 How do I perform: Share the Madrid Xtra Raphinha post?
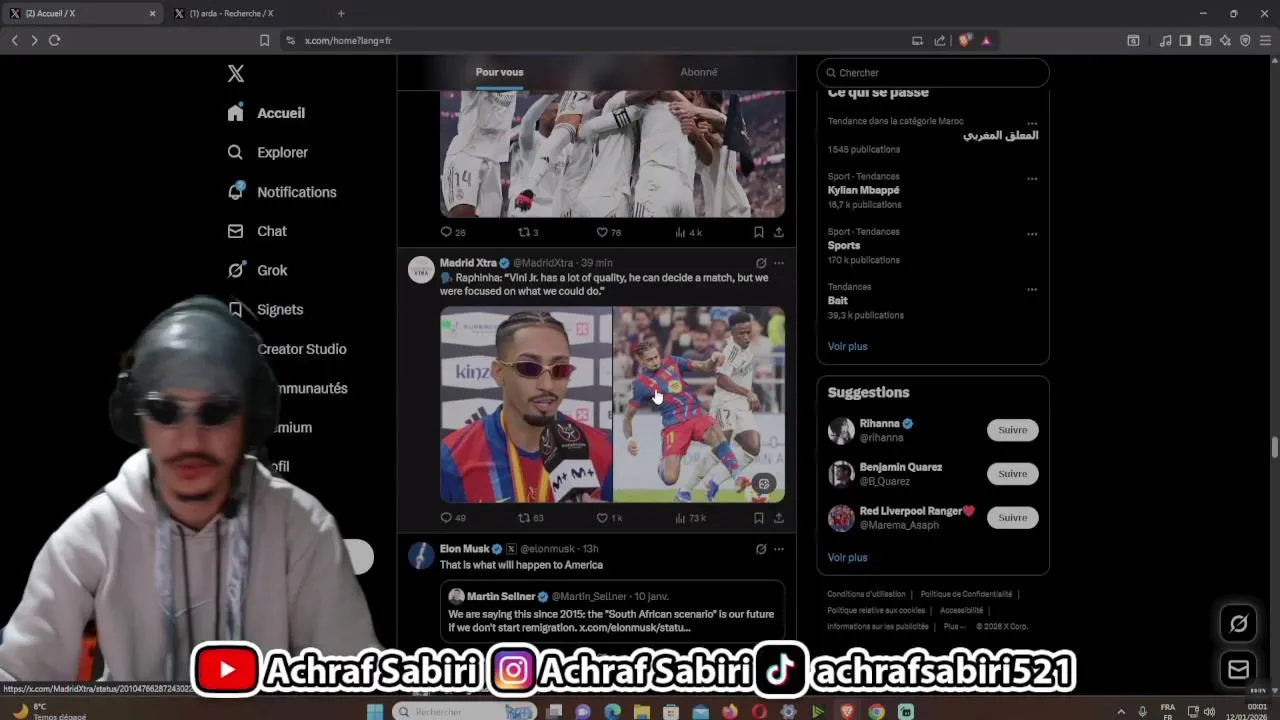coord(779,518)
